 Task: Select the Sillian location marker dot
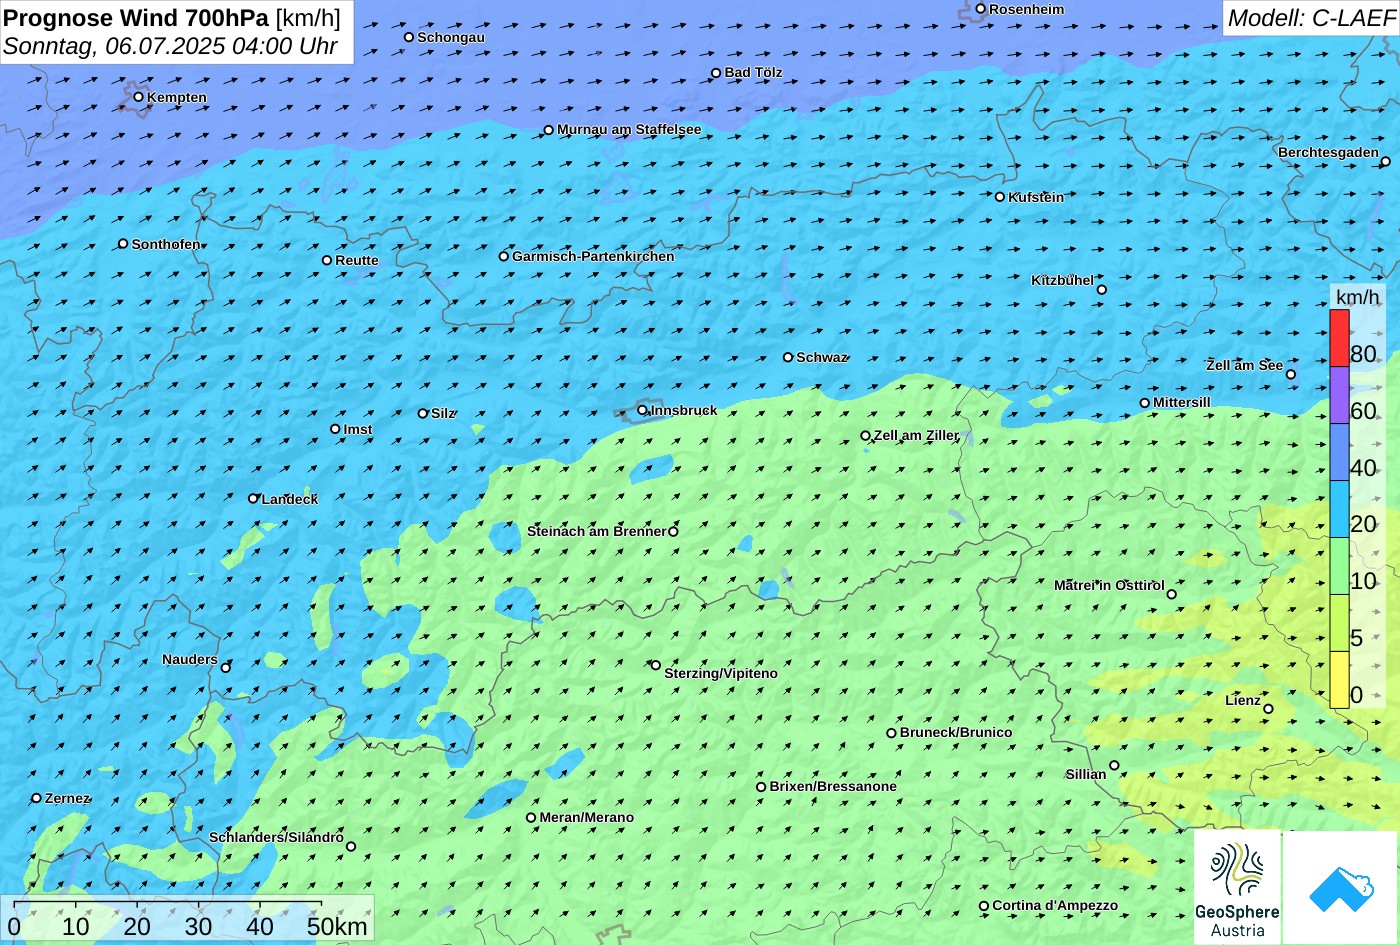(1114, 766)
